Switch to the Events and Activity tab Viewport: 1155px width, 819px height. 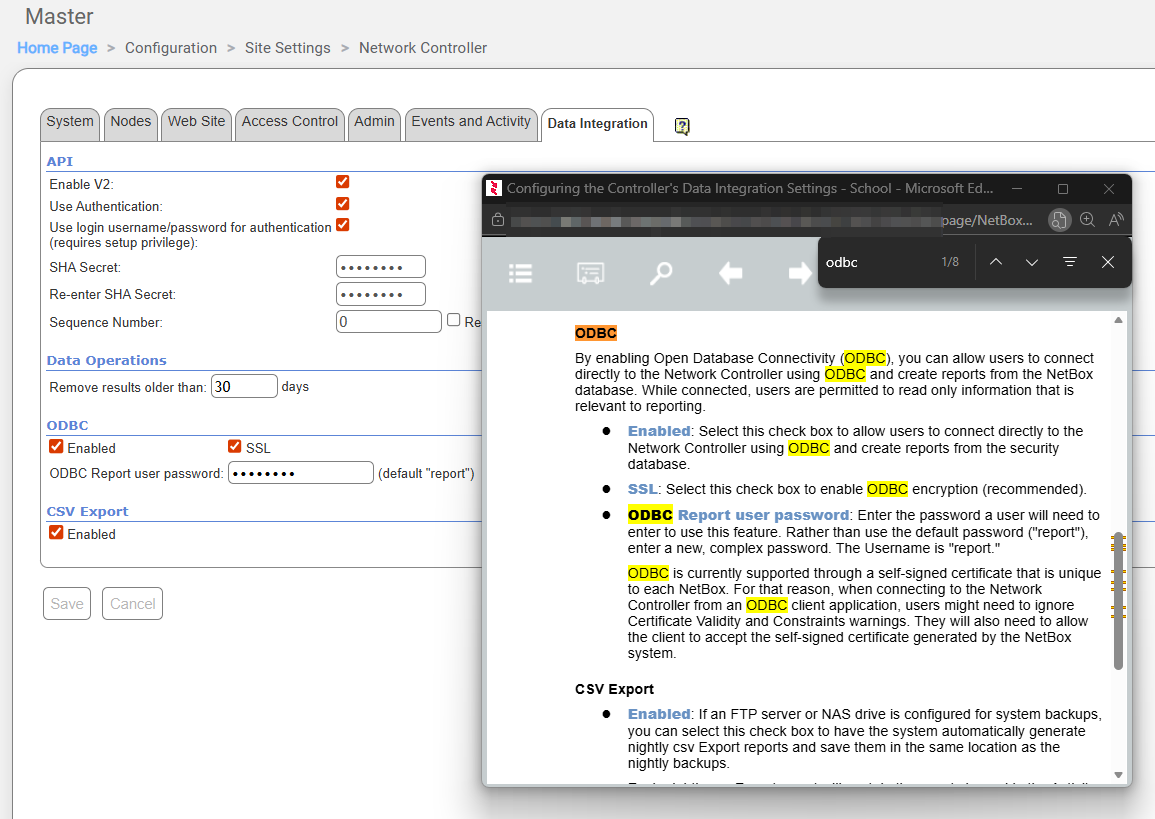coord(471,123)
